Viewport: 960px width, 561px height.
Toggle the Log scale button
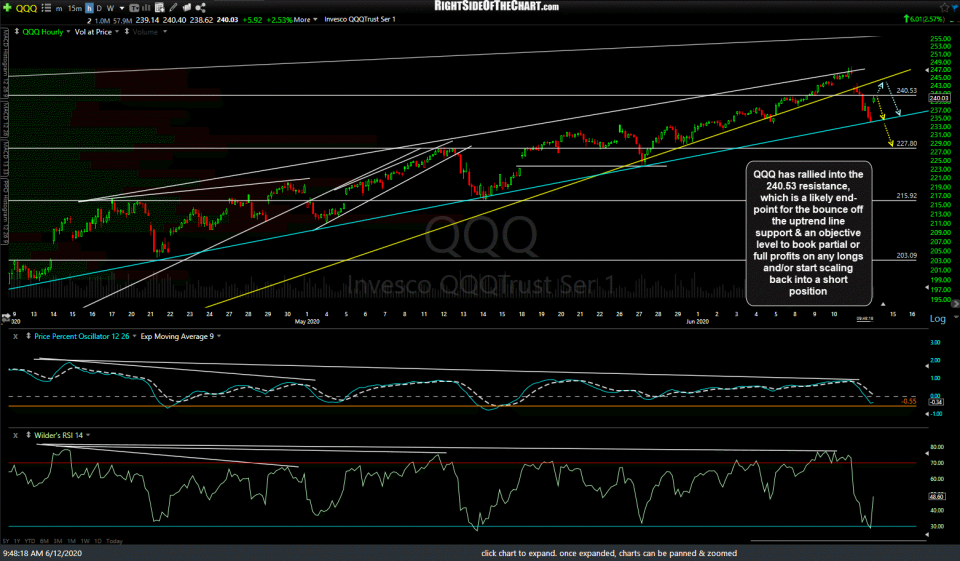click(937, 319)
